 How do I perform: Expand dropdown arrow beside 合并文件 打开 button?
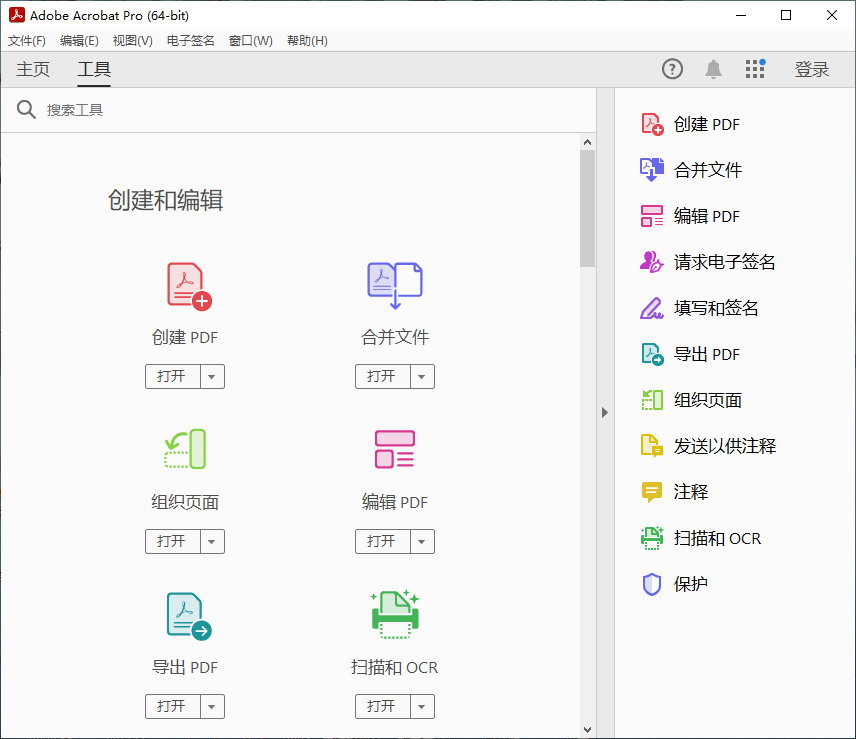click(422, 377)
